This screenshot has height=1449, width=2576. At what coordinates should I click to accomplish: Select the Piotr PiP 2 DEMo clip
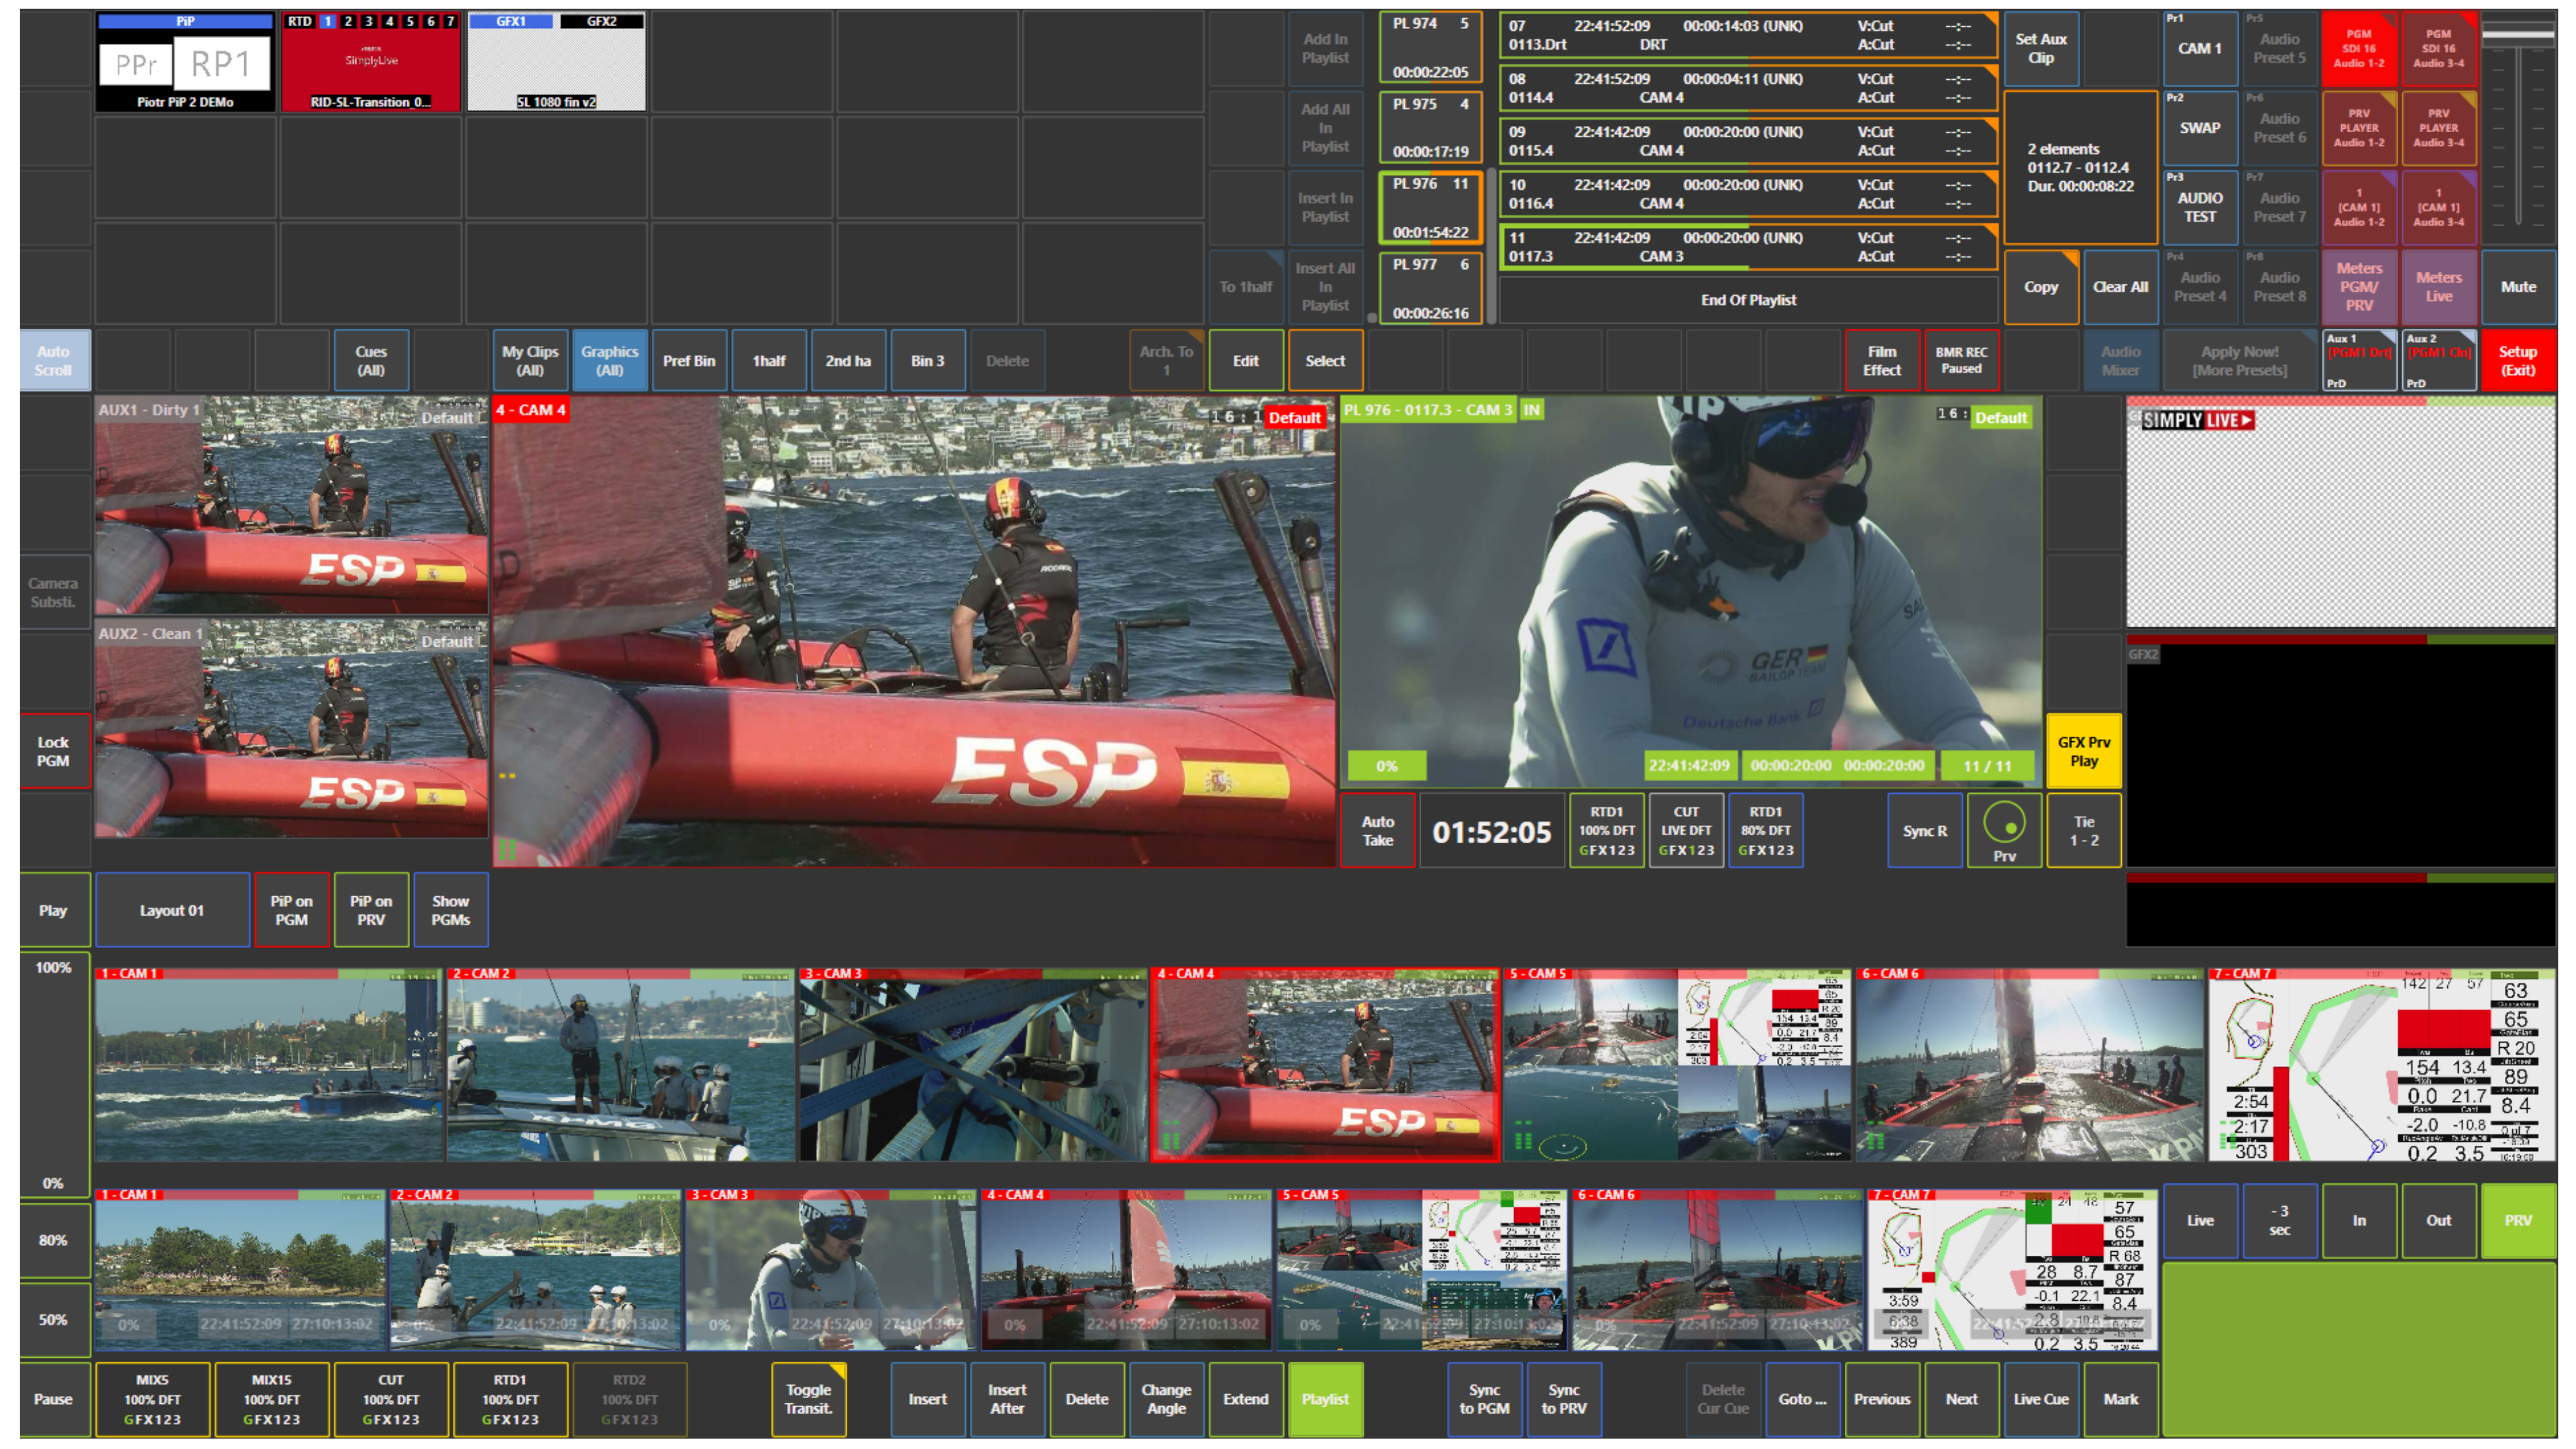(185, 62)
